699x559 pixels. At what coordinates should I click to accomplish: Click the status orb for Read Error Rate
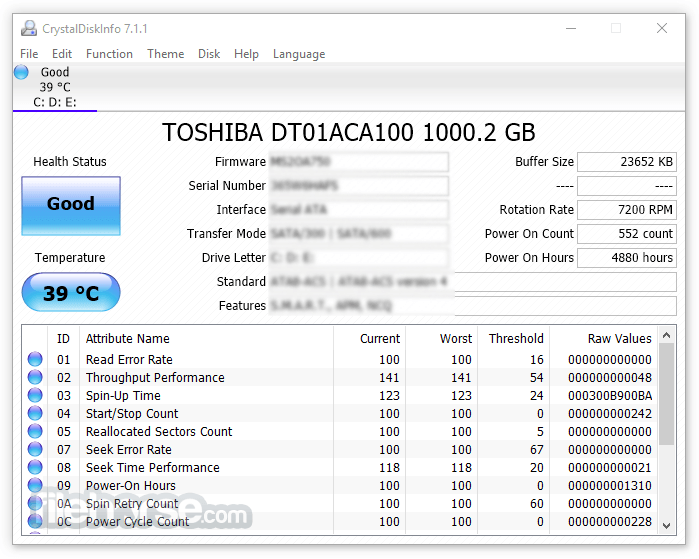coord(35,359)
